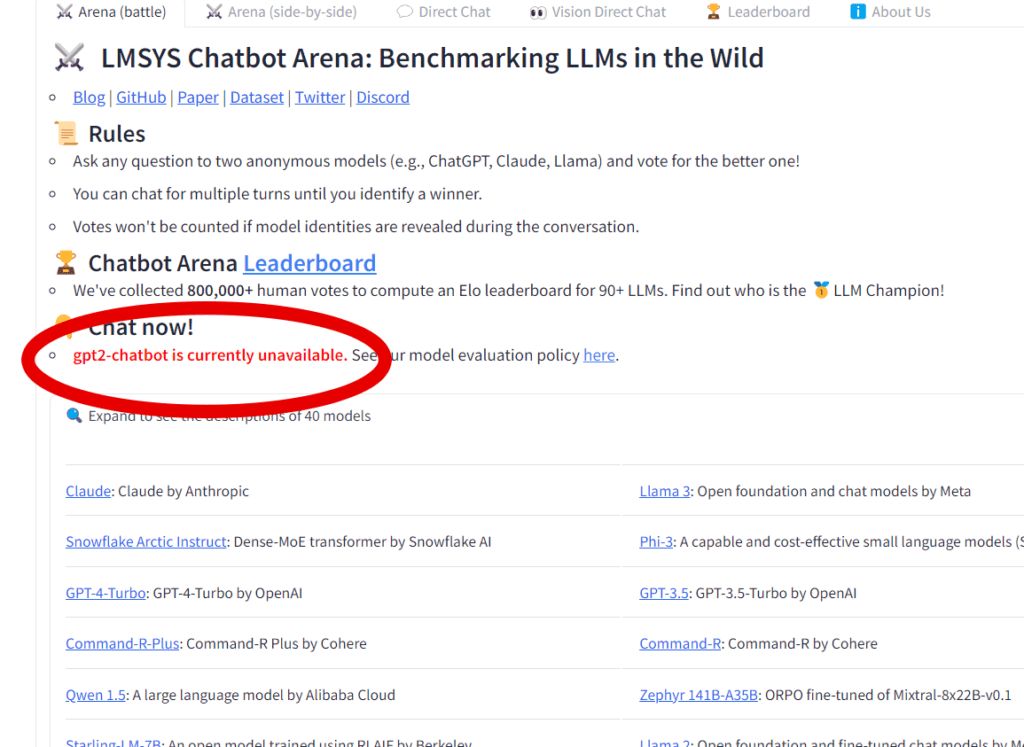The height and width of the screenshot is (747, 1024).
Task: Switch to Arena (side-by-side) tab
Action: [x=281, y=12]
